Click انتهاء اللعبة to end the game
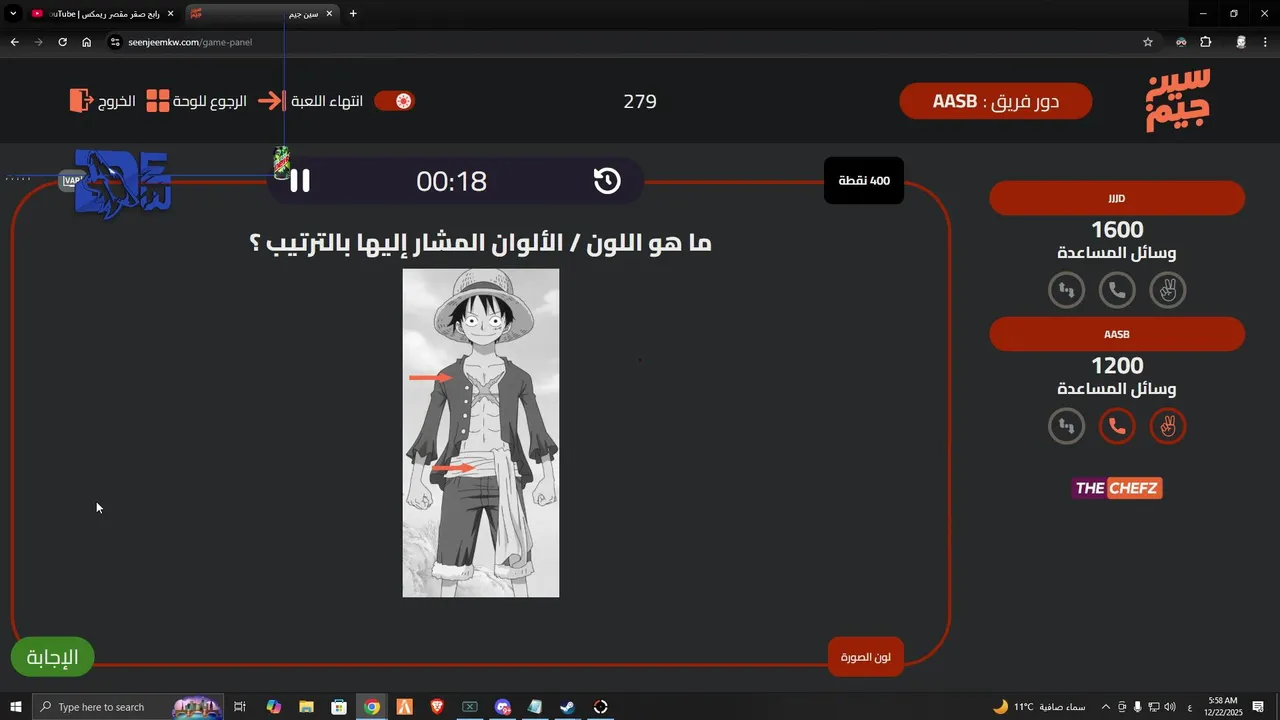The height and width of the screenshot is (720, 1280). pyautogui.click(x=327, y=101)
